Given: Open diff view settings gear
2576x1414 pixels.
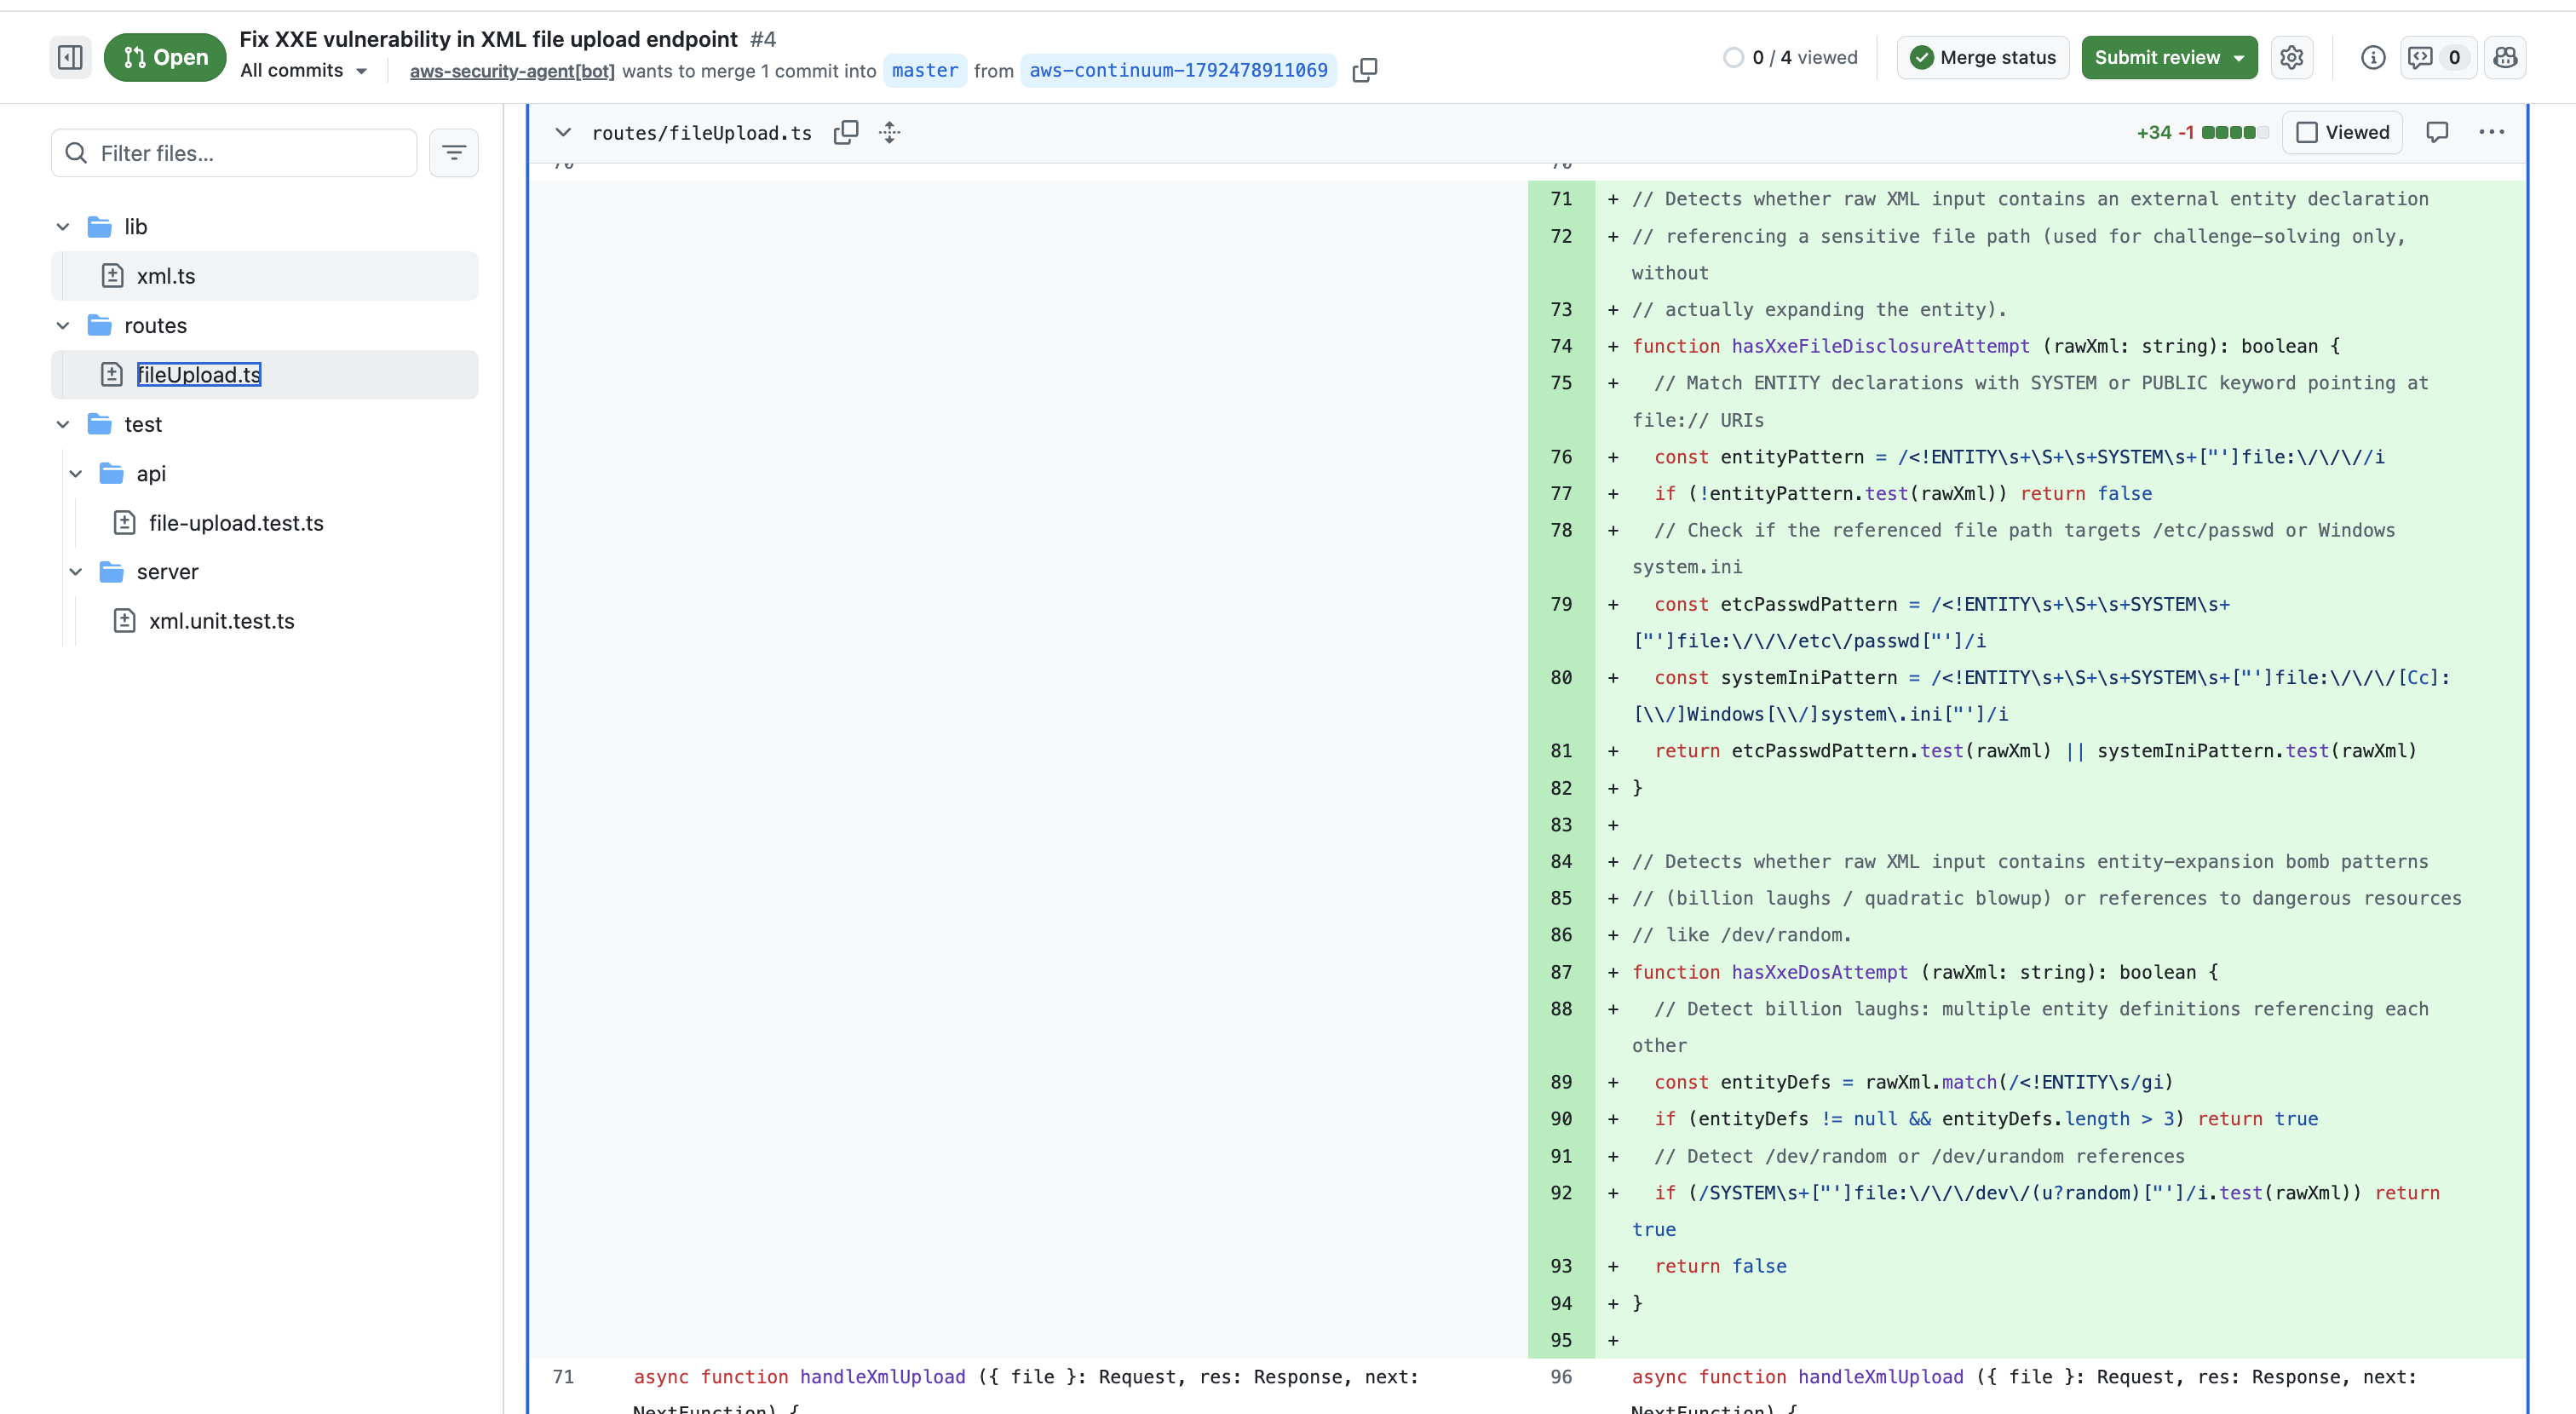Looking at the screenshot, I should [x=2291, y=57].
